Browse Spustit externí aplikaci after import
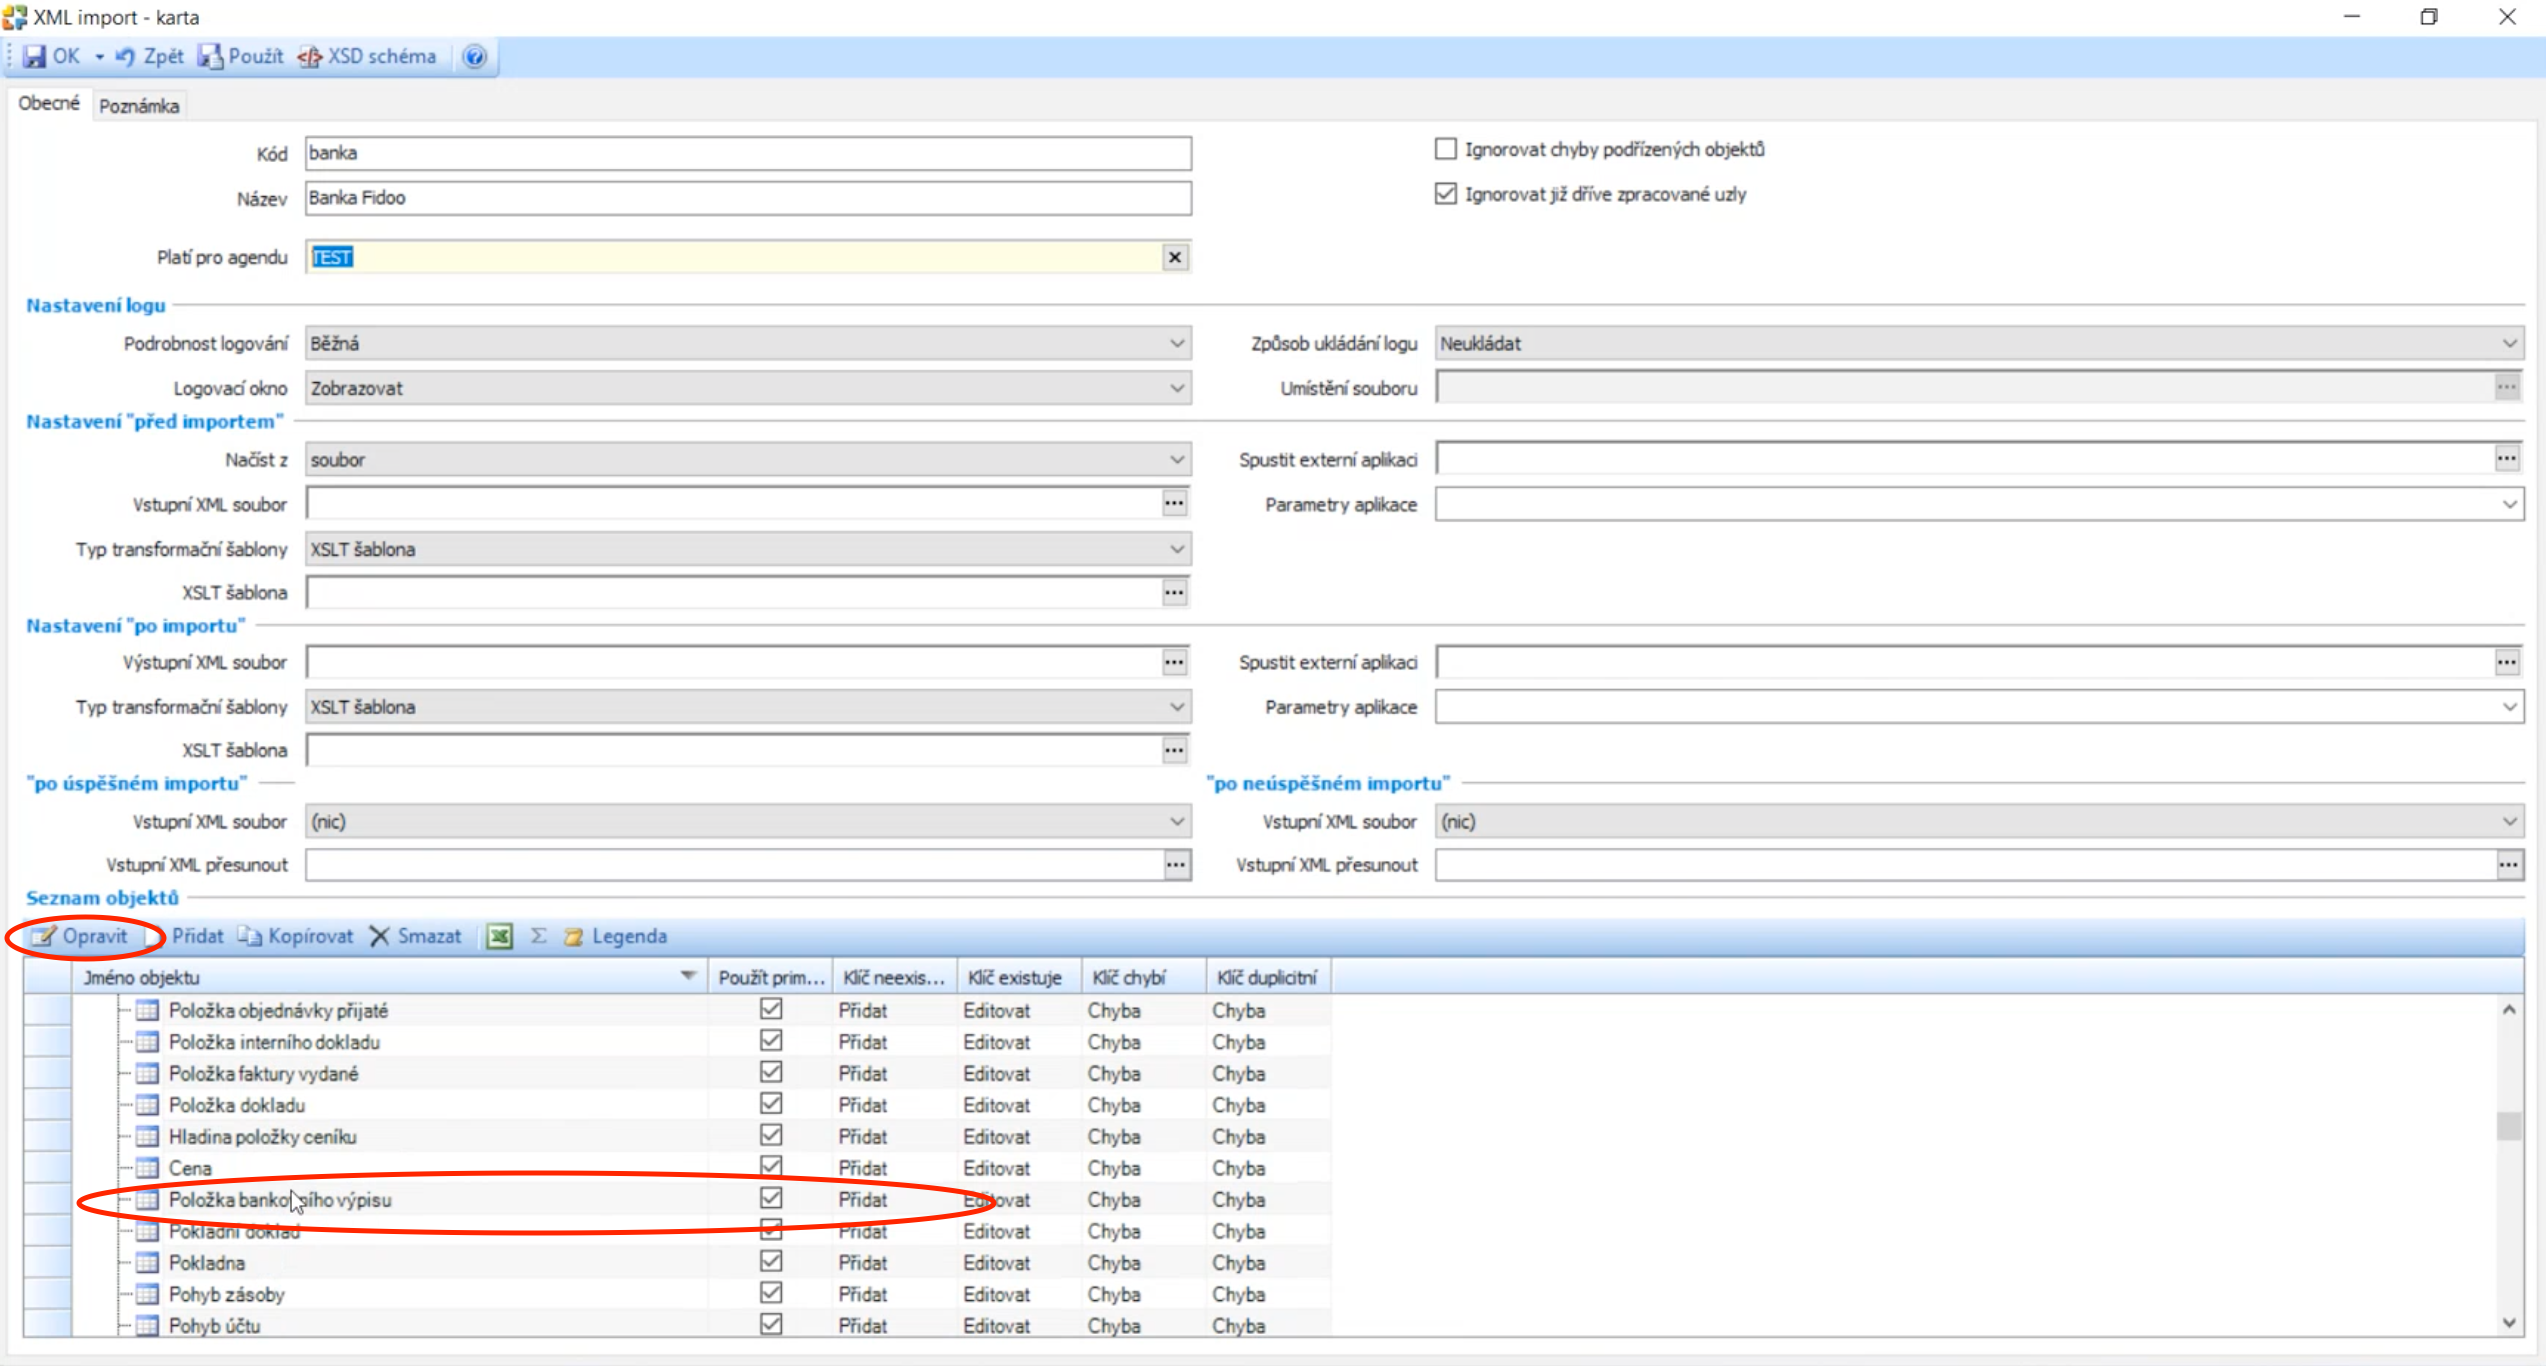 click(2507, 662)
